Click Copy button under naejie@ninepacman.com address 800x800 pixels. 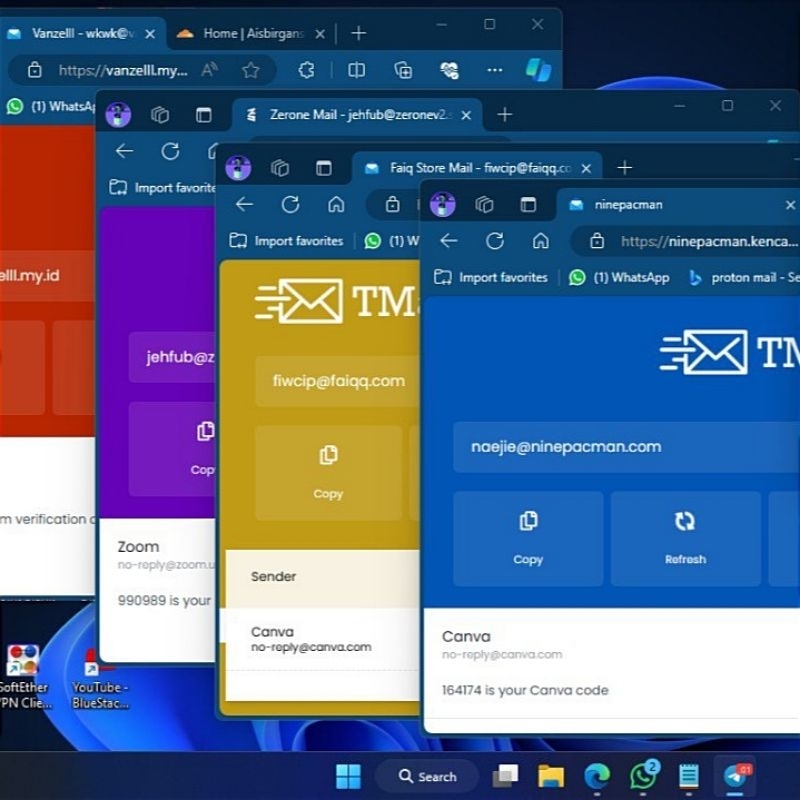tap(528, 537)
